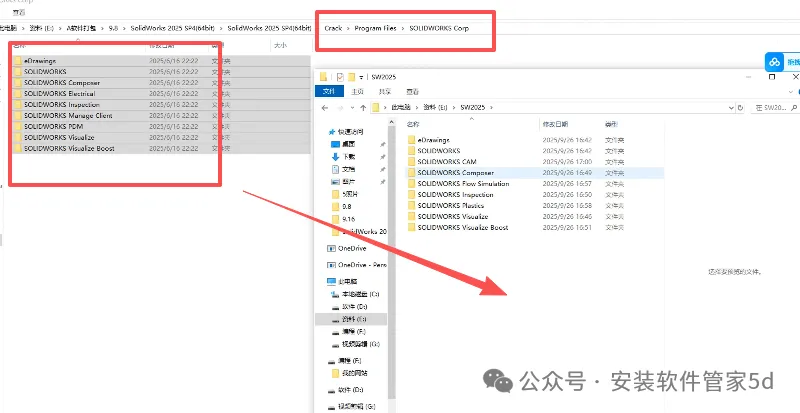Click Crack in the back window breadcrumb
Image resolution: width=800 pixels, height=413 pixels.
[333, 29]
